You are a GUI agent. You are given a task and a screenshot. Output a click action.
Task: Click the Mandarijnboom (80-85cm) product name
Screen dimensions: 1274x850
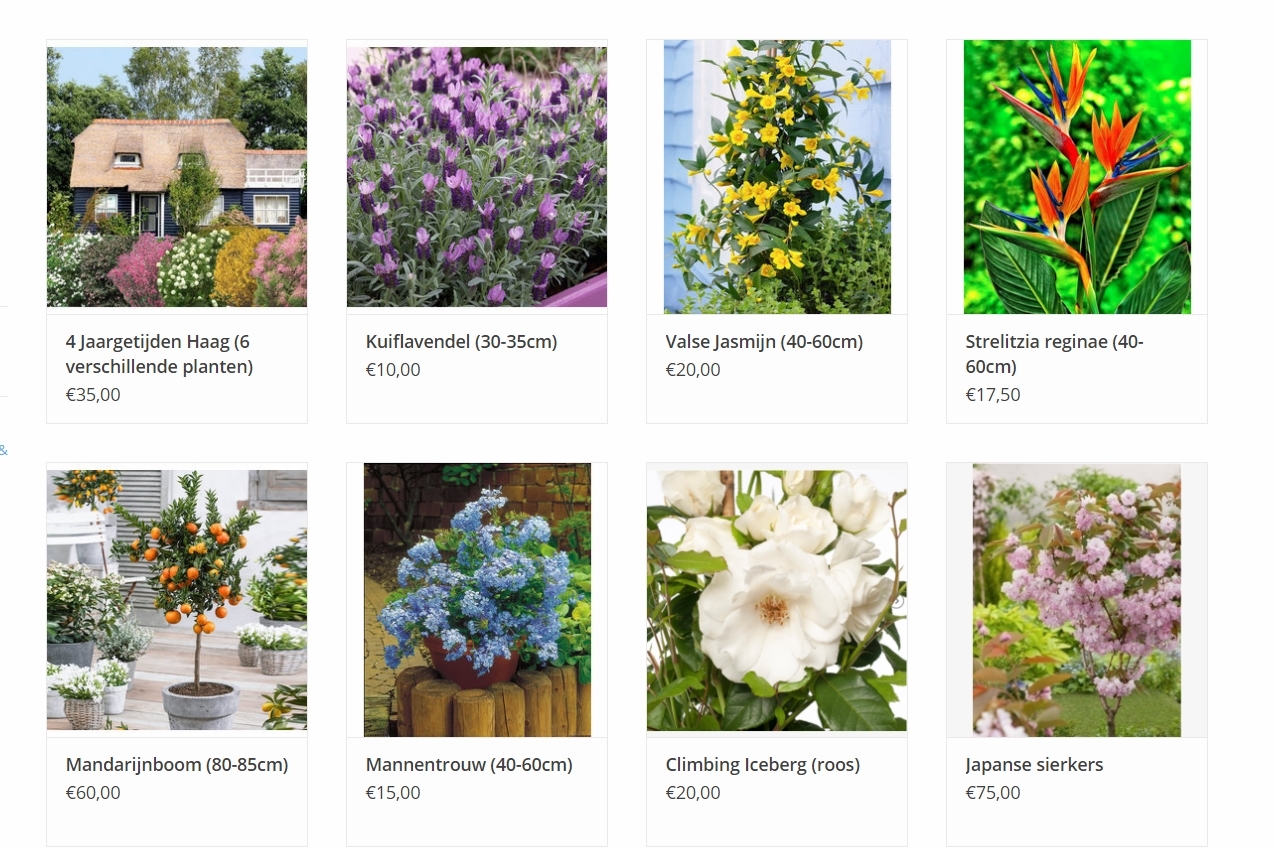(x=177, y=765)
